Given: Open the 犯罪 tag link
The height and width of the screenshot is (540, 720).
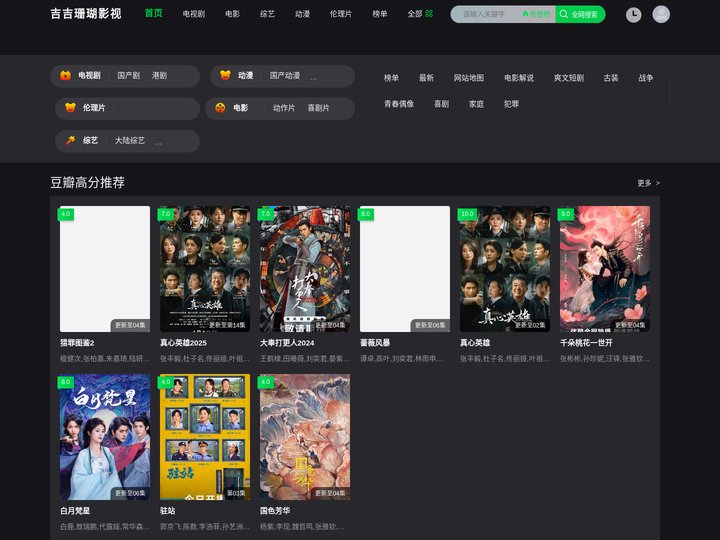Looking at the screenshot, I should click(511, 104).
